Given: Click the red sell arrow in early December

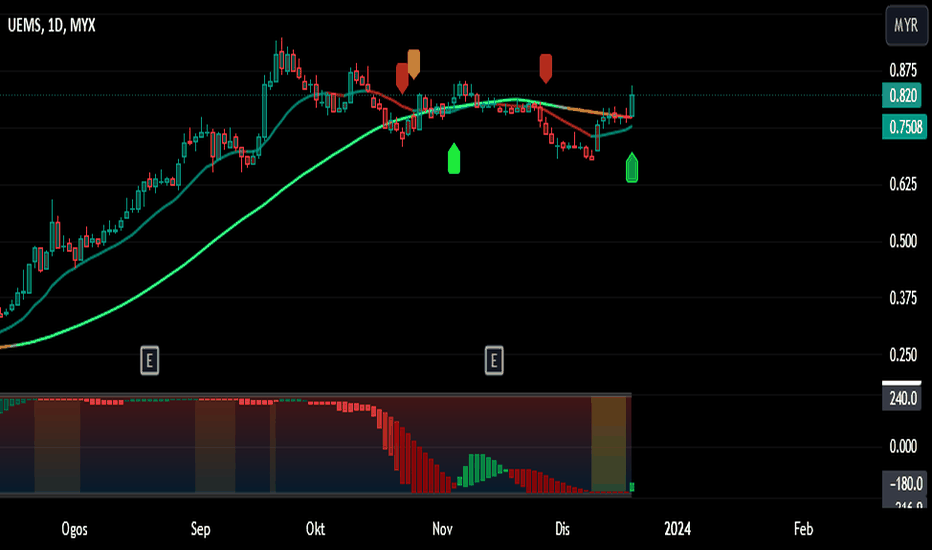Looking at the screenshot, I should (x=546, y=68).
